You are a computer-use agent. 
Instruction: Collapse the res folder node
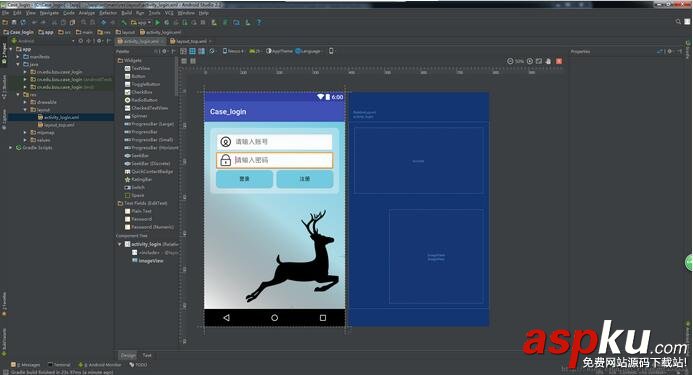click(18, 94)
